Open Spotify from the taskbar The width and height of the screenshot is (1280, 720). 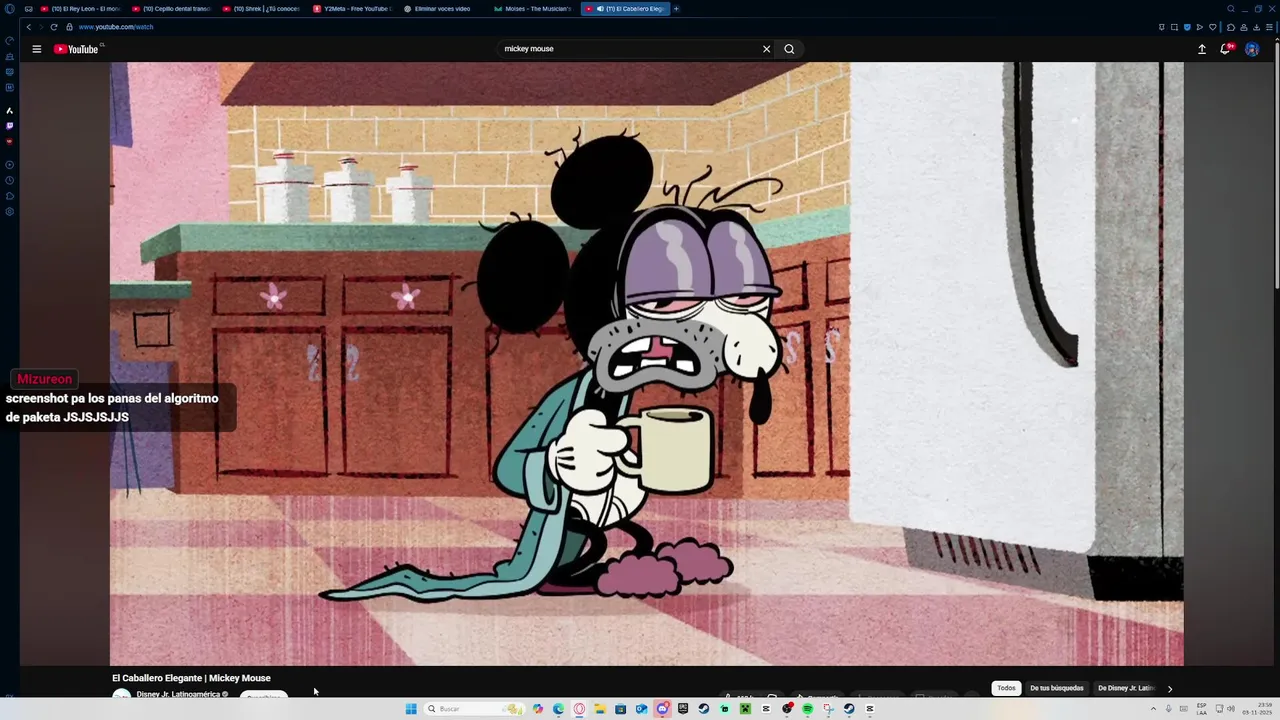point(807,709)
